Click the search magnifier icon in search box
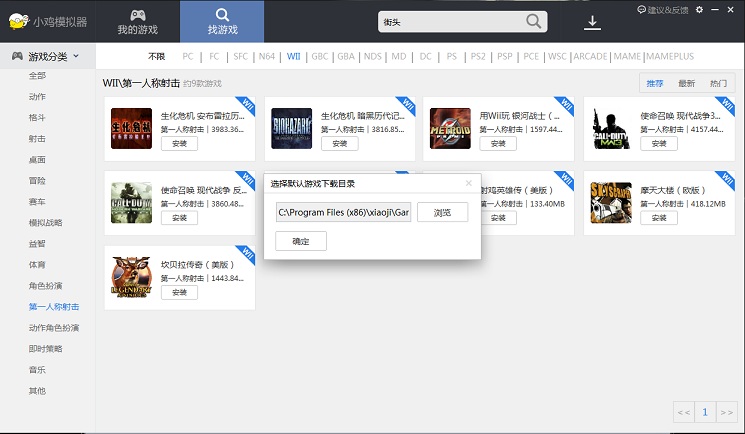Image resolution: width=745 pixels, height=434 pixels. pos(534,21)
